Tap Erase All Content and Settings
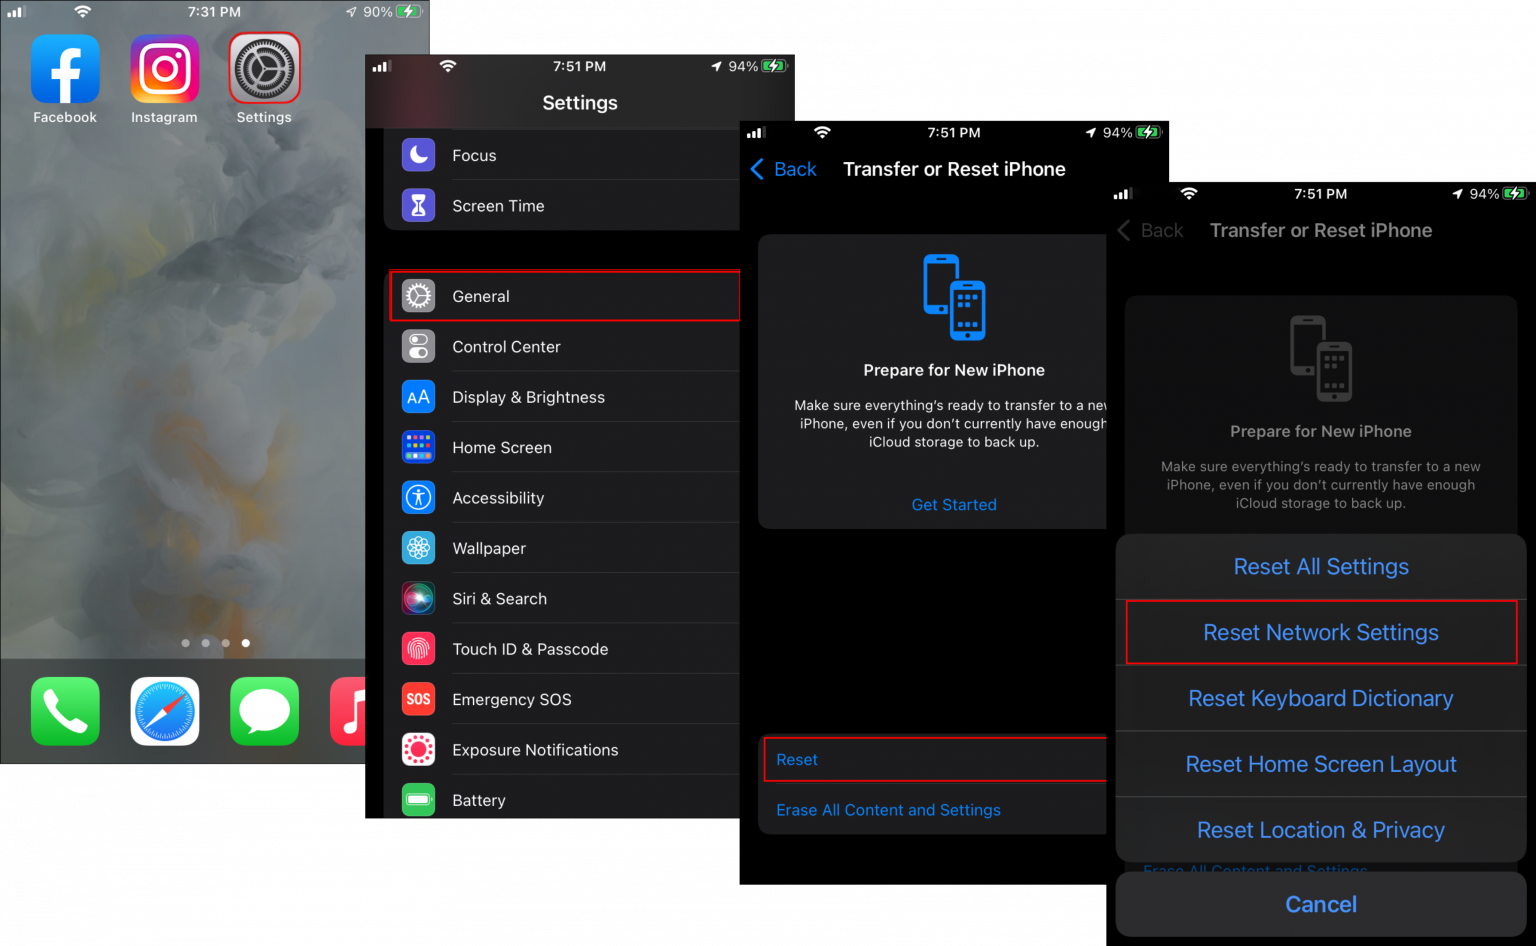The width and height of the screenshot is (1536, 946). click(888, 810)
